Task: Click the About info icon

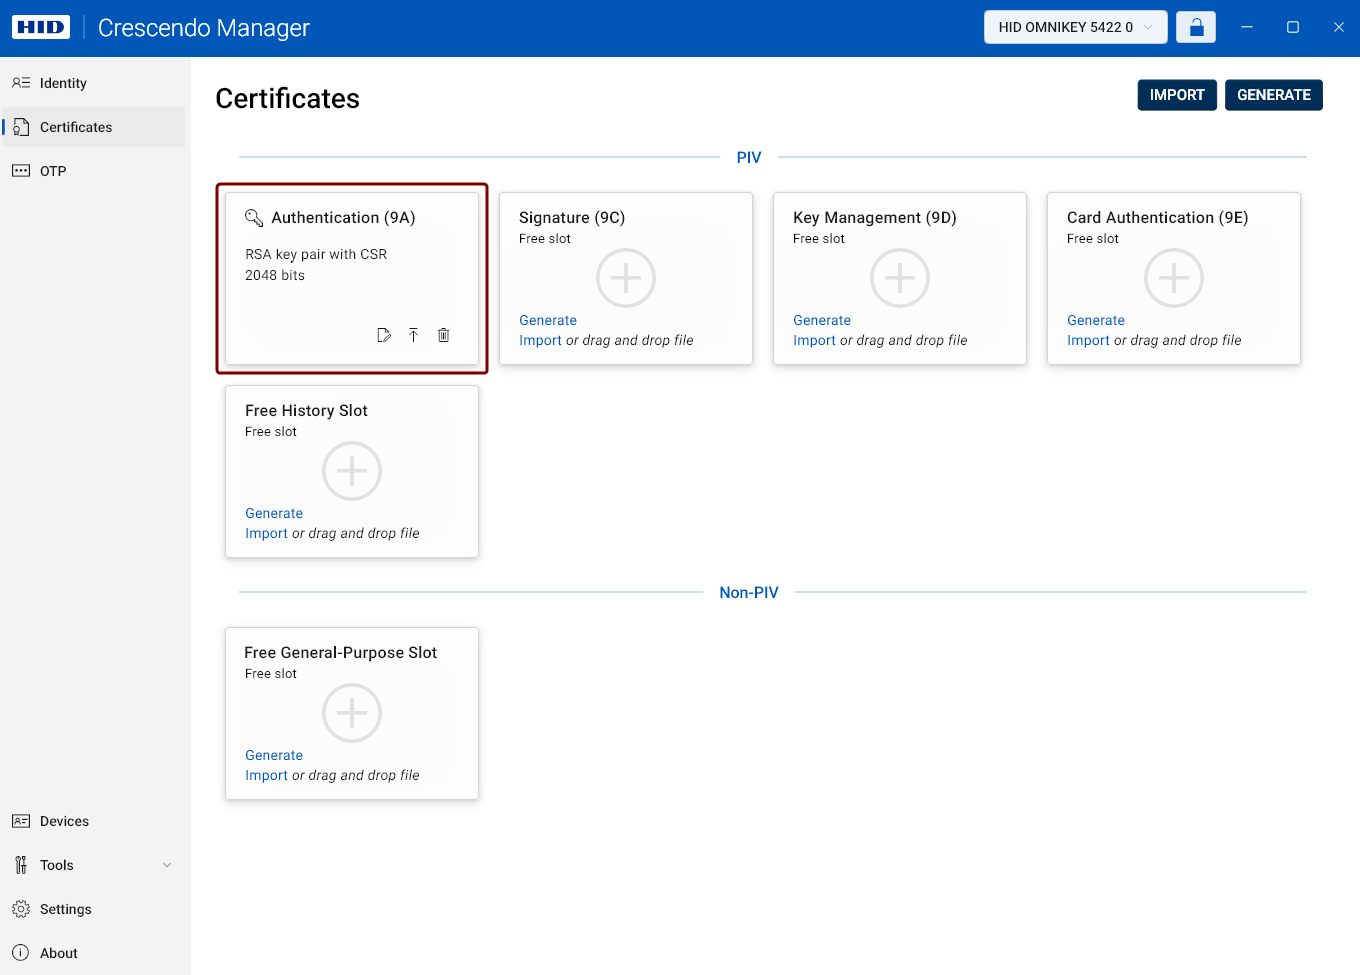Action: pyautogui.click(x=21, y=953)
